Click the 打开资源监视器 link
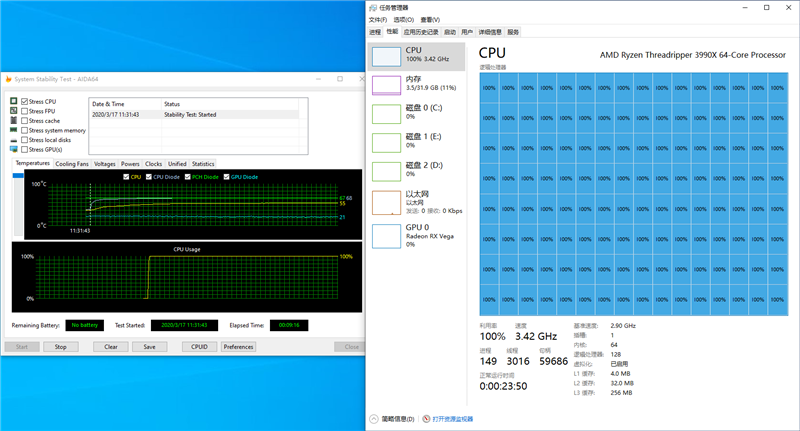 (x=453, y=419)
